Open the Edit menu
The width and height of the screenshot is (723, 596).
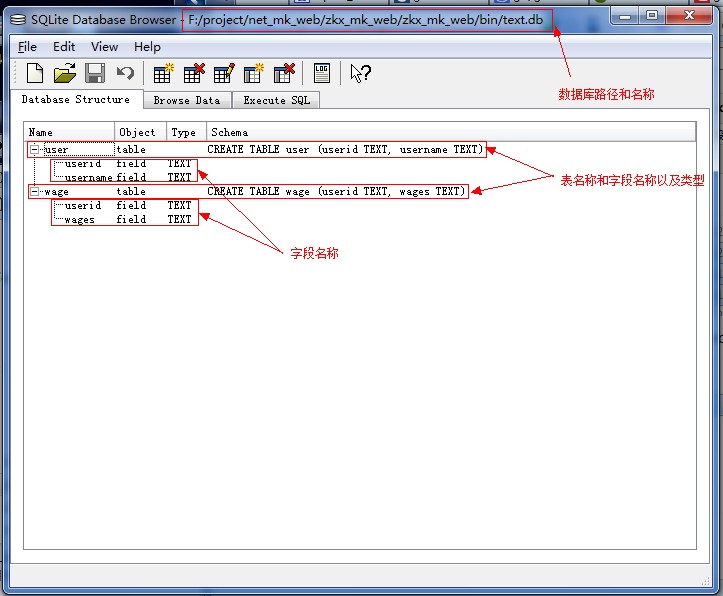click(x=64, y=47)
